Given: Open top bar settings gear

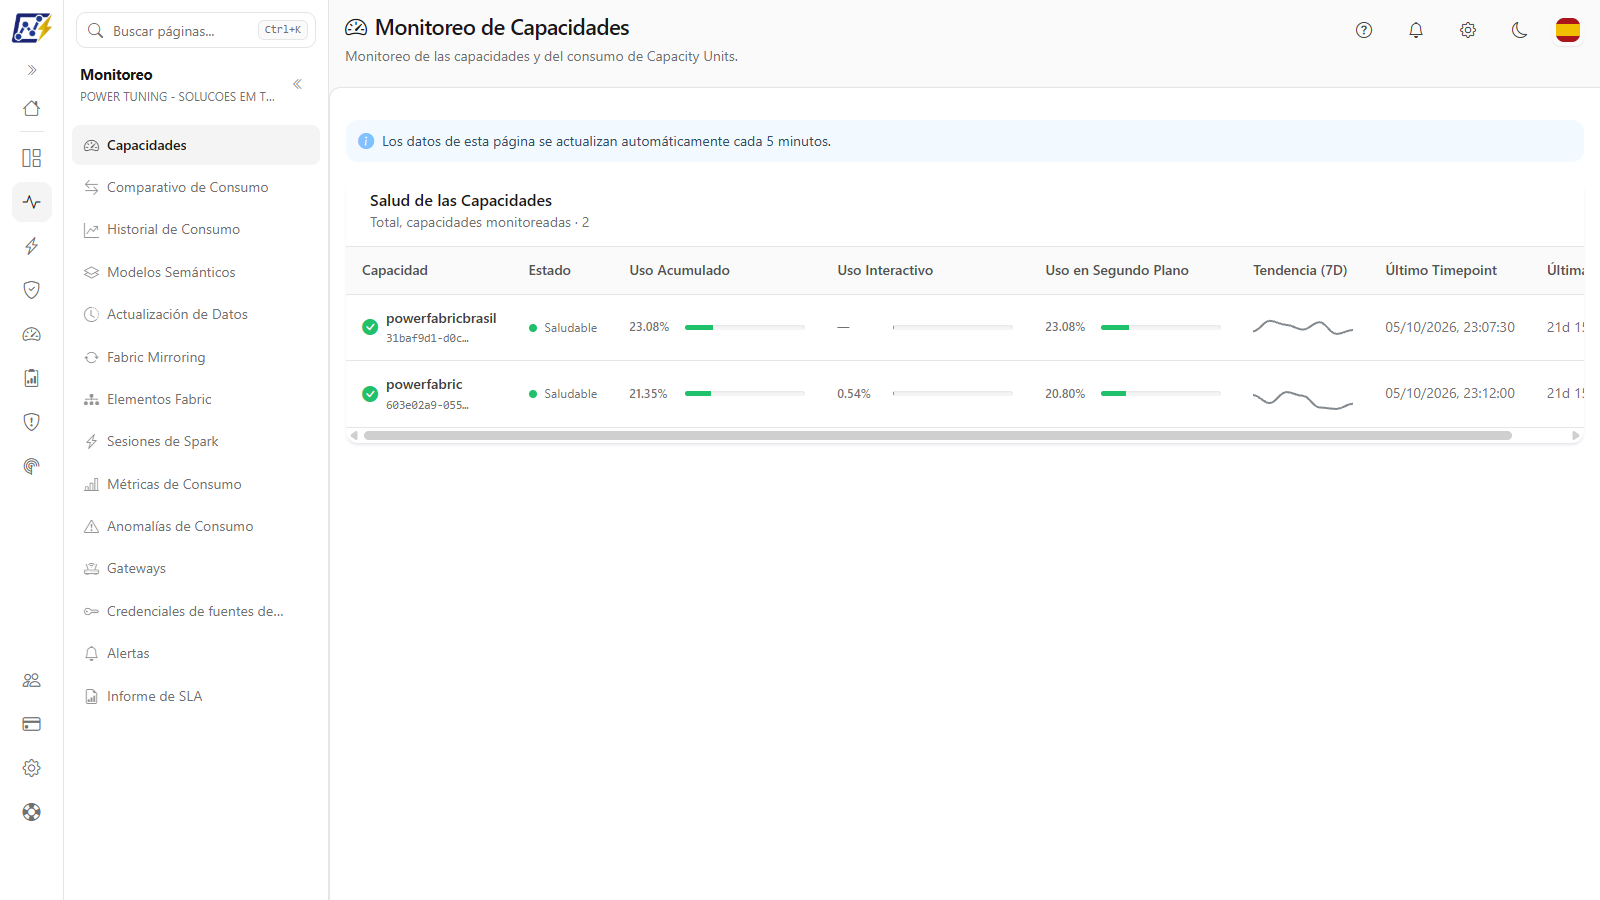Looking at the screenshot, I should coord(1468,30).
